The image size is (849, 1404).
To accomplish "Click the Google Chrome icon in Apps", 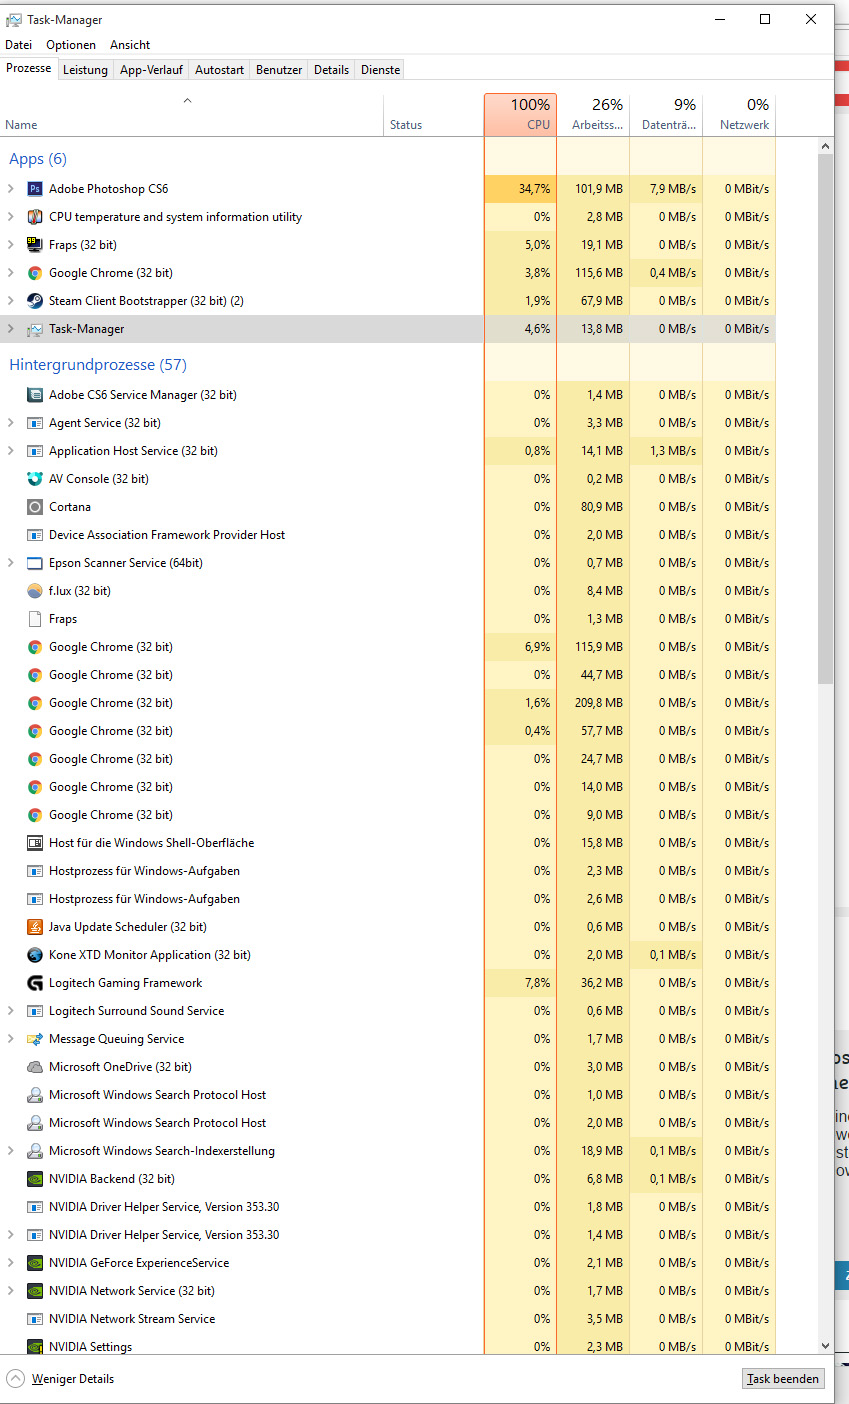I will (x=35, y=273).
